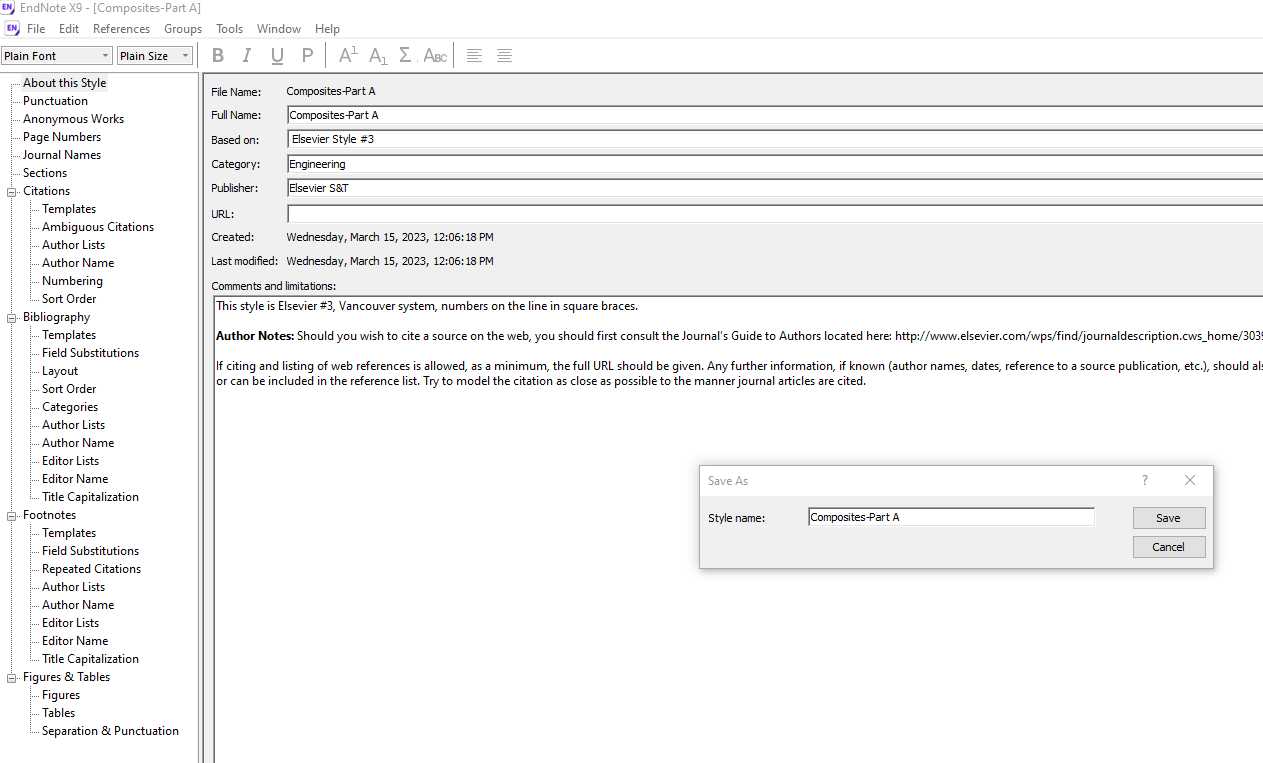The image size is (1263, 763).
Task: Open Templates under Bibliography
Action: point(69,335)
